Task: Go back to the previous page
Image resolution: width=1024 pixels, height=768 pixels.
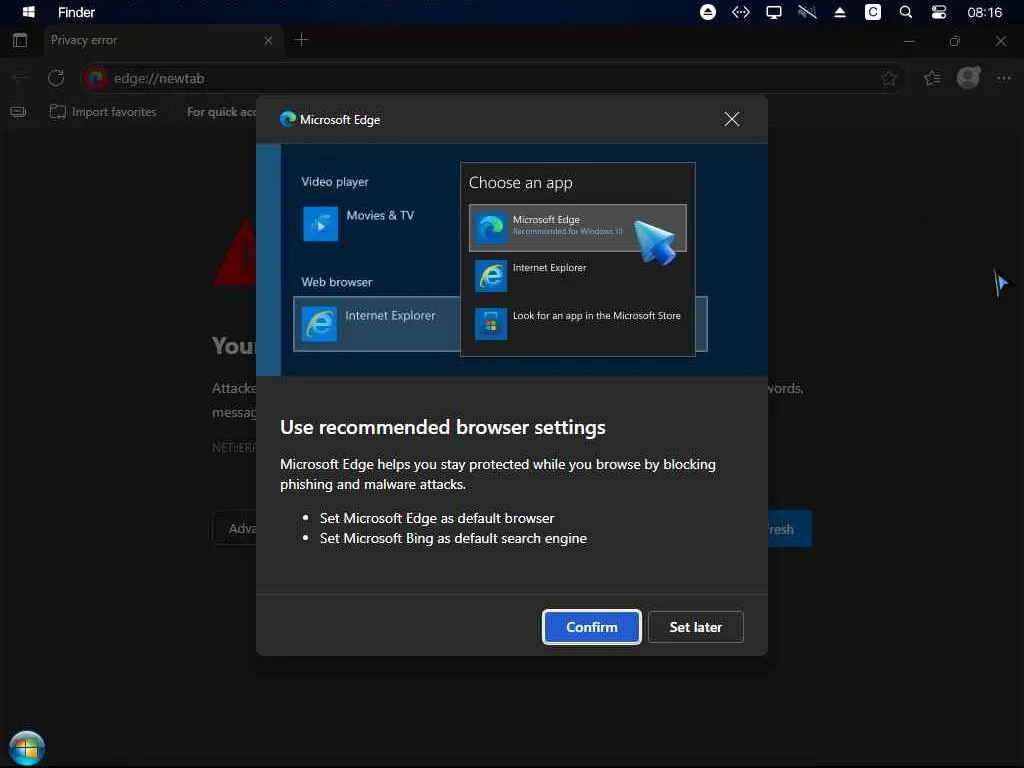Action: coord(20,78)
